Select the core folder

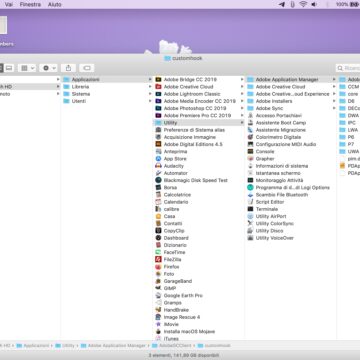tap(349, 94)
